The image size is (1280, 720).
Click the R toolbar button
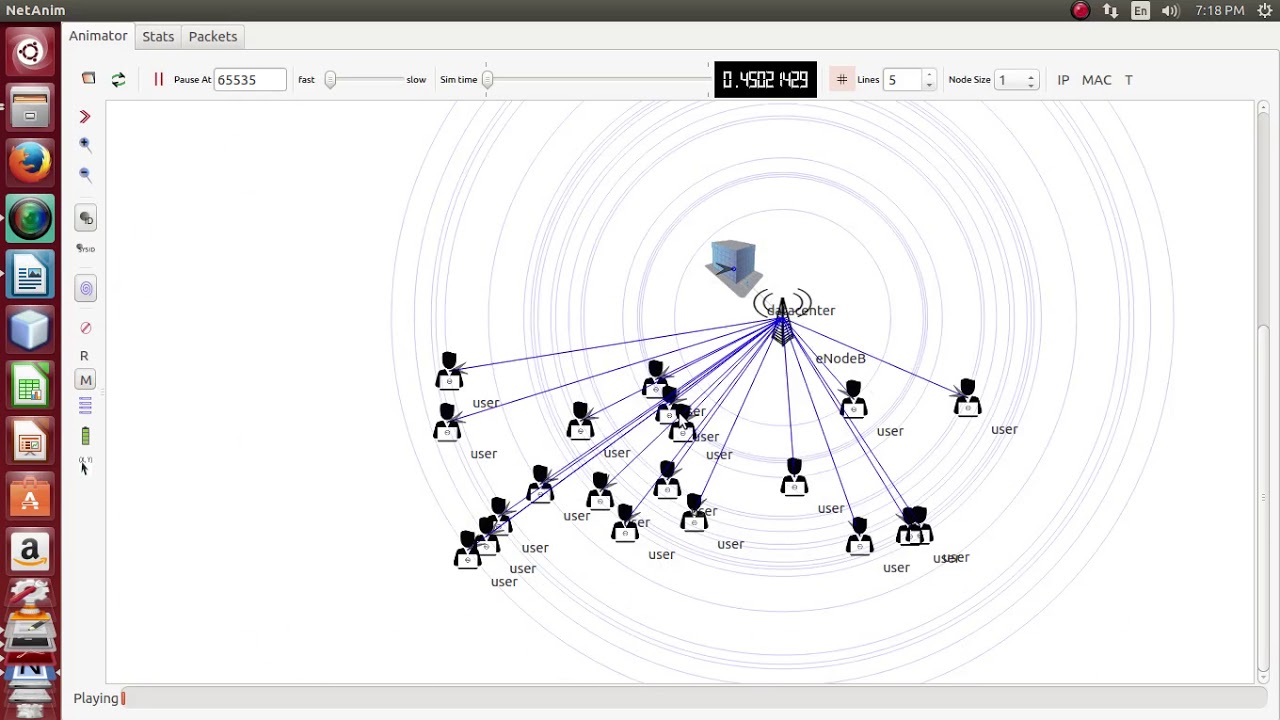tap(84, 355)
